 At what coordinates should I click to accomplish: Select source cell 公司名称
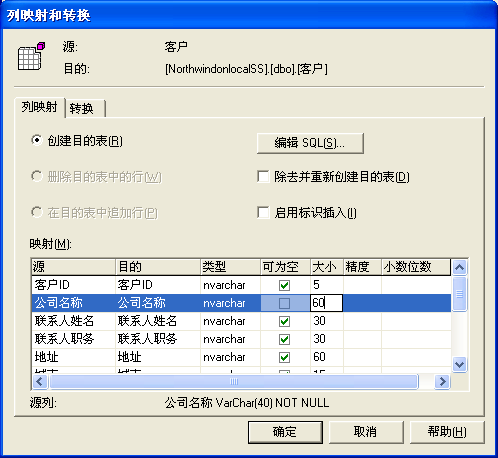point(74,303)
